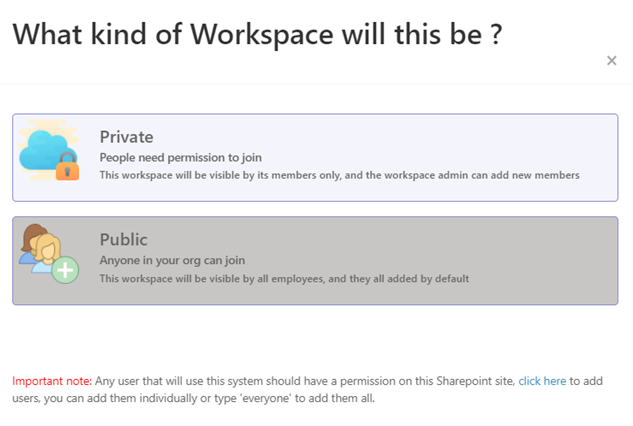Choose the highlighted Public workspace option card
Screen dimensions: 633x426
coord(315,260)
